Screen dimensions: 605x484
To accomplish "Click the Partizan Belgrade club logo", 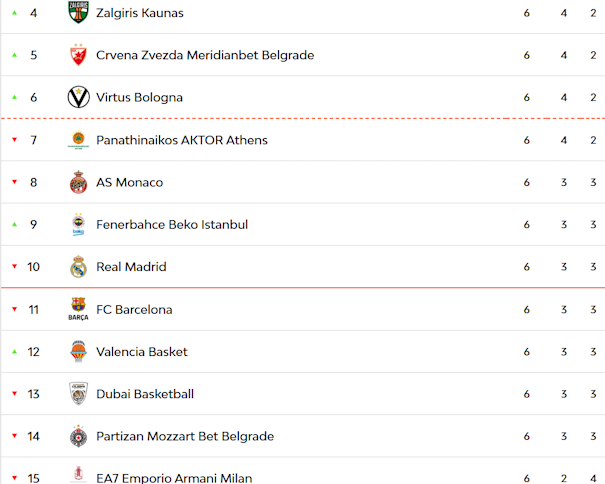I will [x=78, y=436].
